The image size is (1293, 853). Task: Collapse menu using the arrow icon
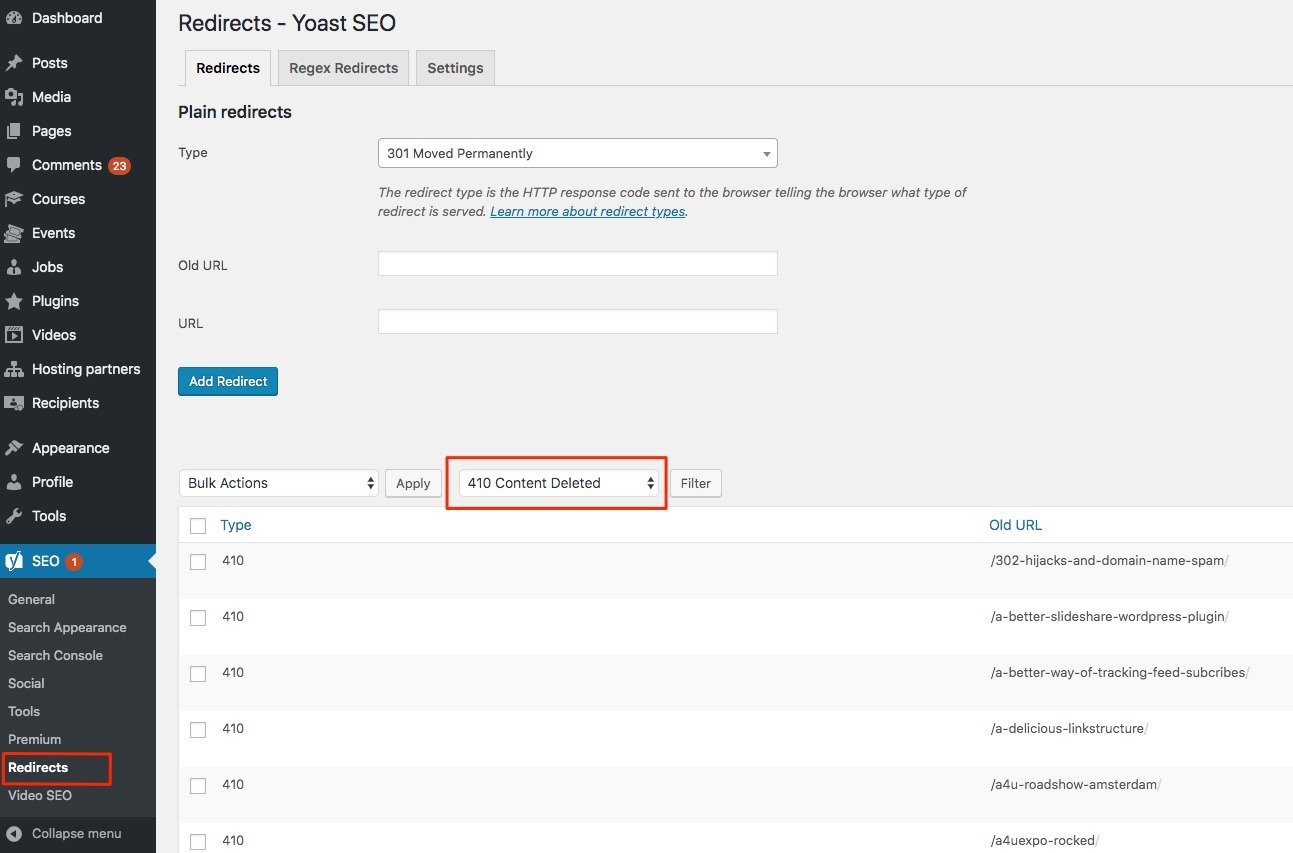click(14, 833)
